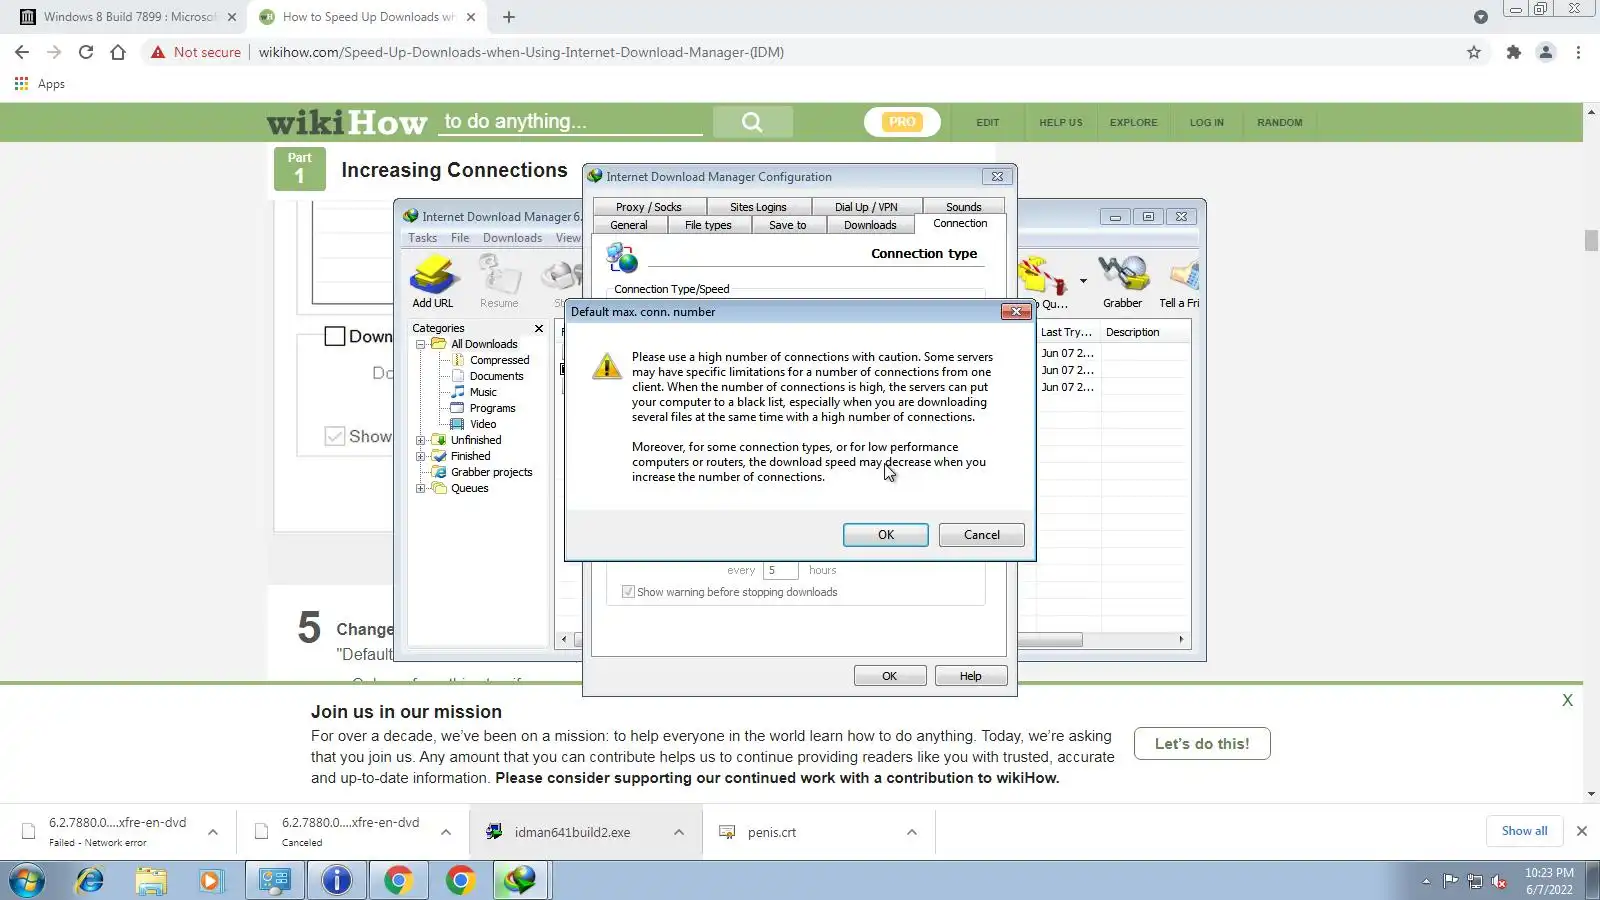This screenshot has height=900, width=1600.
Task: Expand the Unfinished category in IDM tree
Action: [421, 440]
